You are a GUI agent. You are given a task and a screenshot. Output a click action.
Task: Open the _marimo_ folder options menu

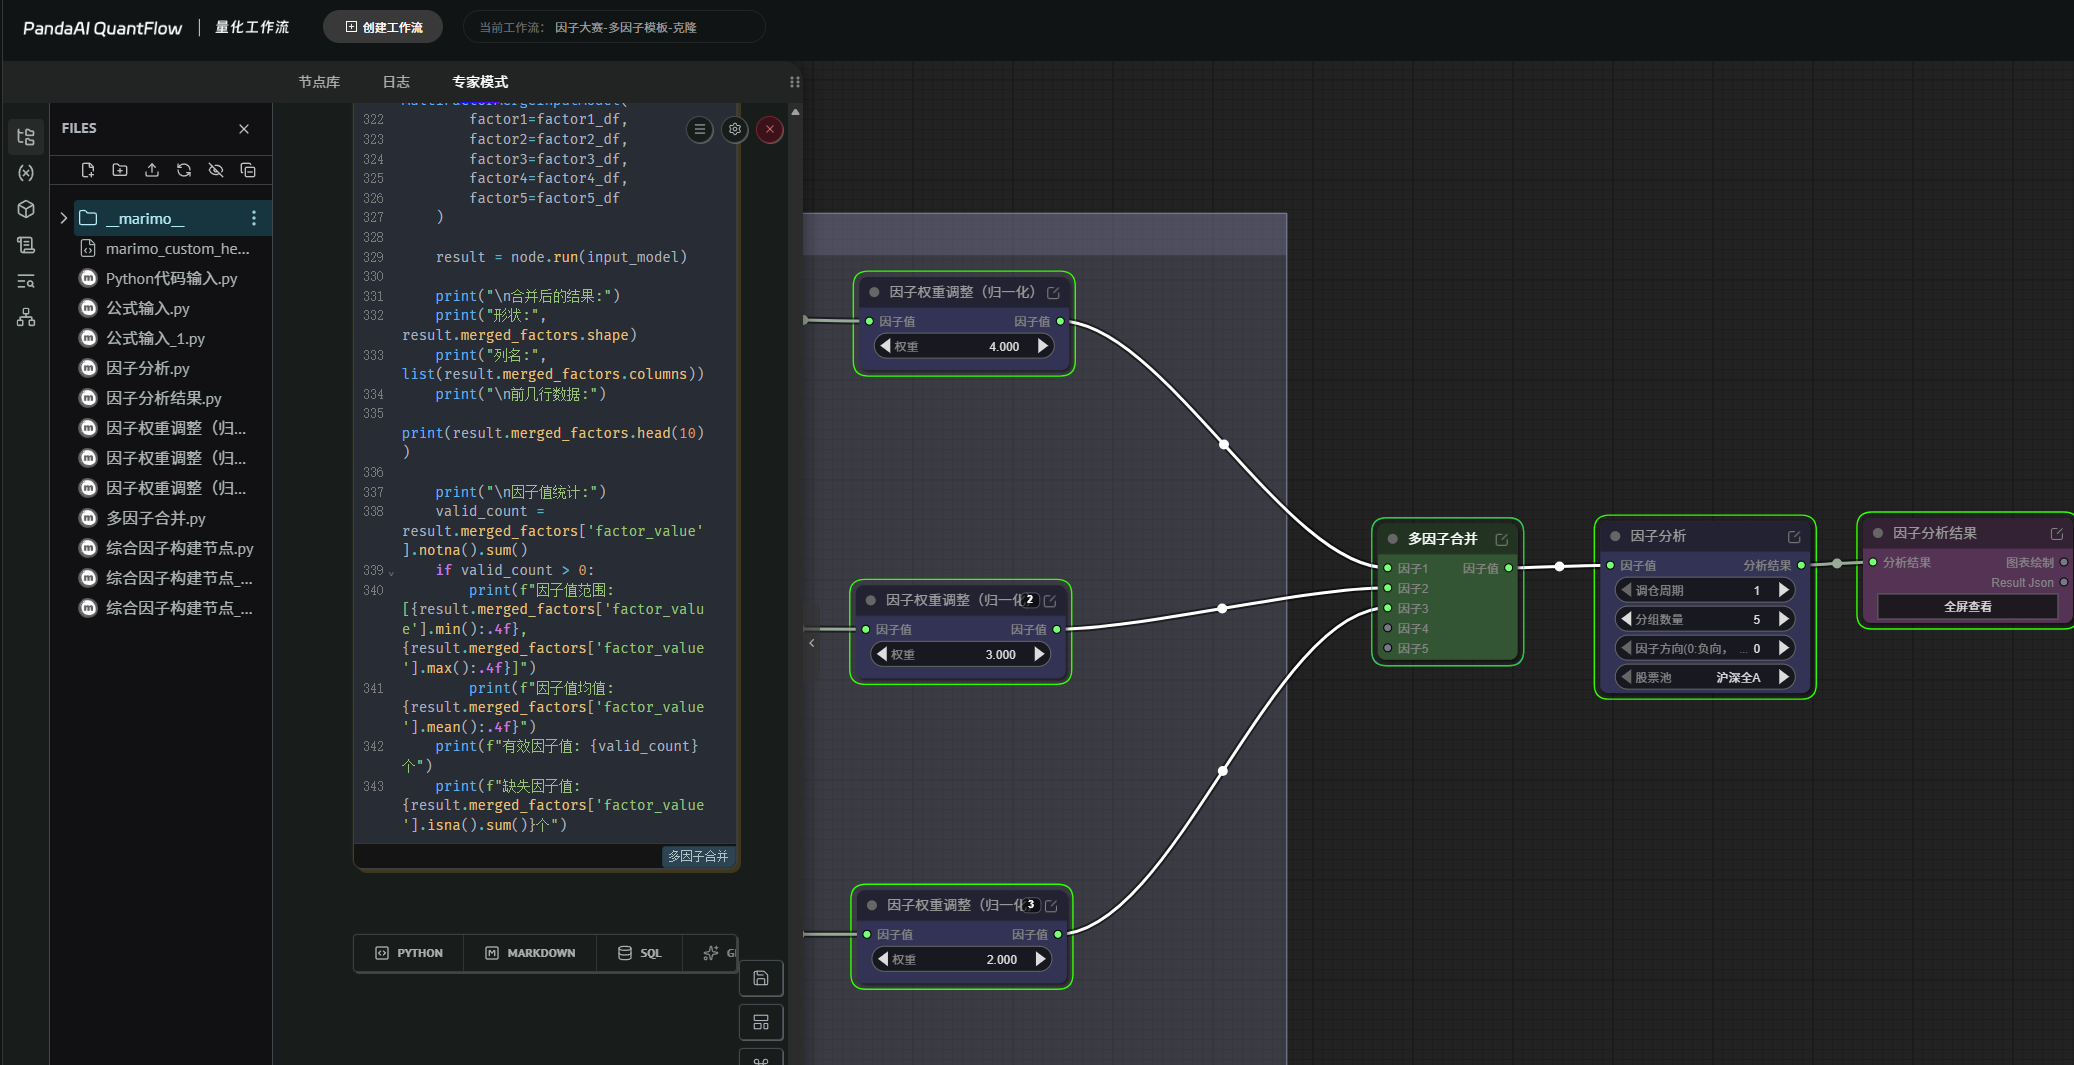[x=254, y=218]
